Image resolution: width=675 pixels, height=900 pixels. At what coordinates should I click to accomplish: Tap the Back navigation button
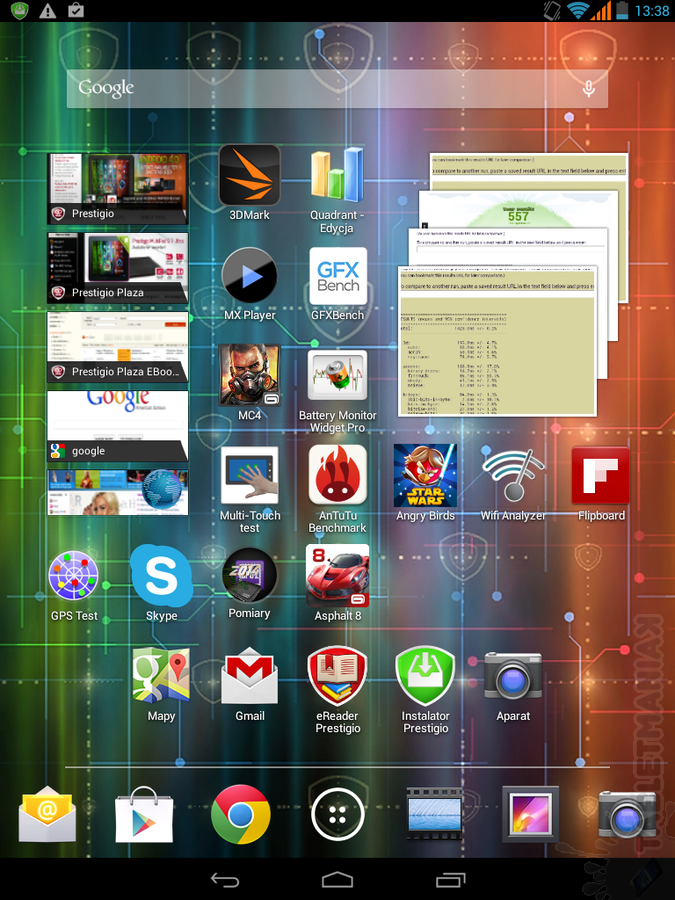[224, 879]
